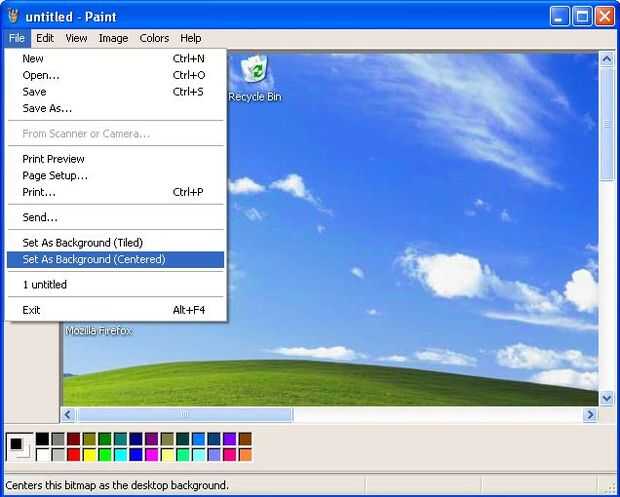Choose Save from the File menu
This screenshot has height=497, width=620.
click(x=115, y=92)
